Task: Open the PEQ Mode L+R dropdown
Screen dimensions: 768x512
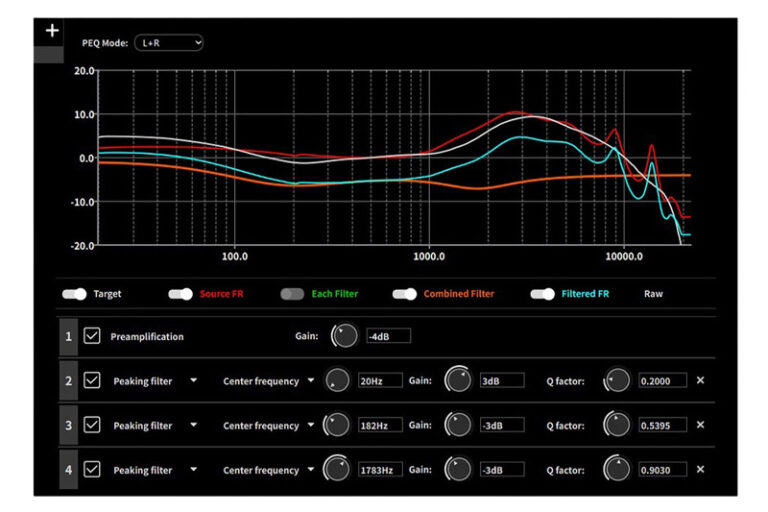Action: [169, 43]
